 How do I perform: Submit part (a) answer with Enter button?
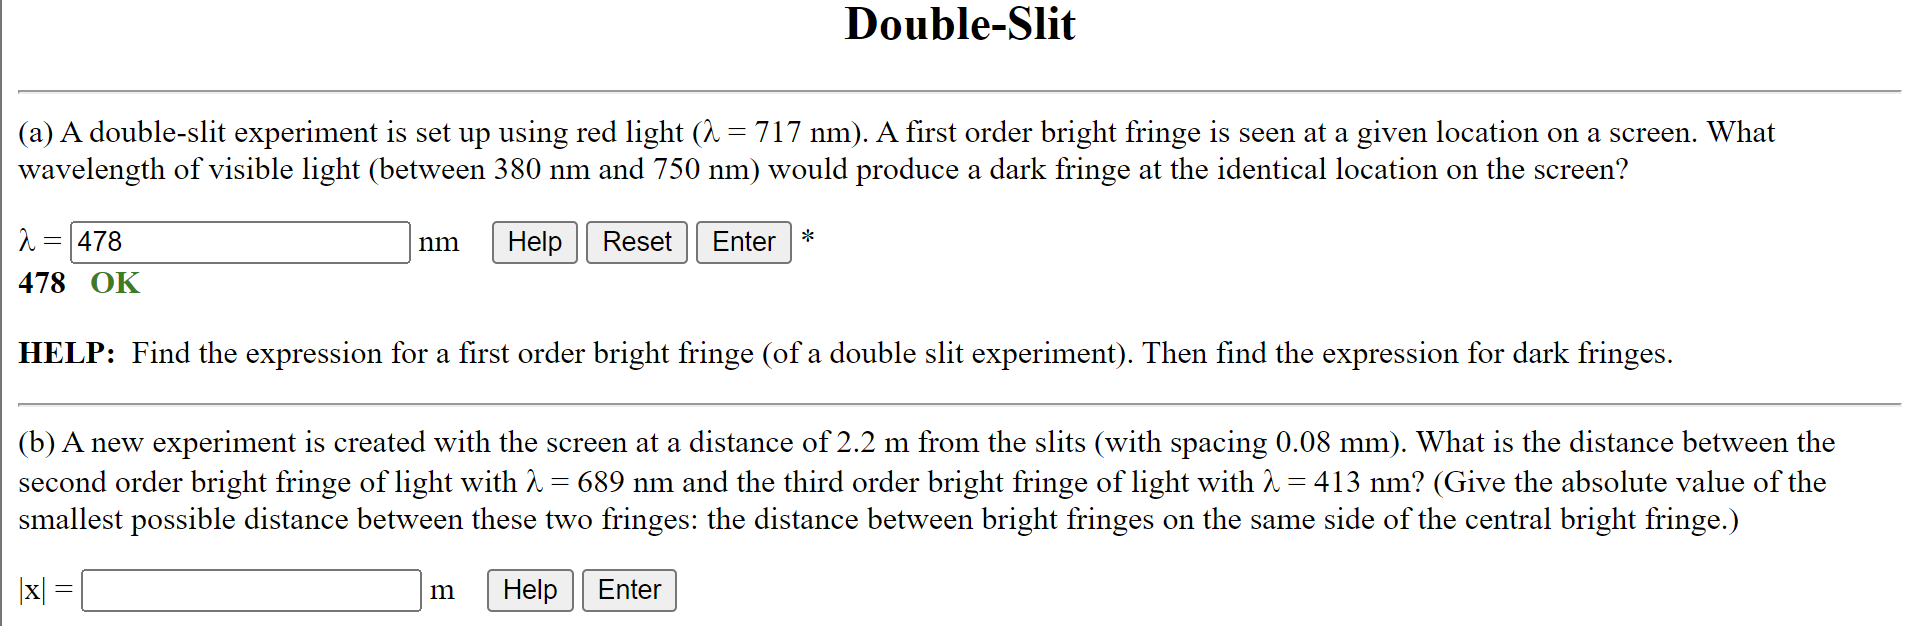pyautogui.click(x=743, y=242)
